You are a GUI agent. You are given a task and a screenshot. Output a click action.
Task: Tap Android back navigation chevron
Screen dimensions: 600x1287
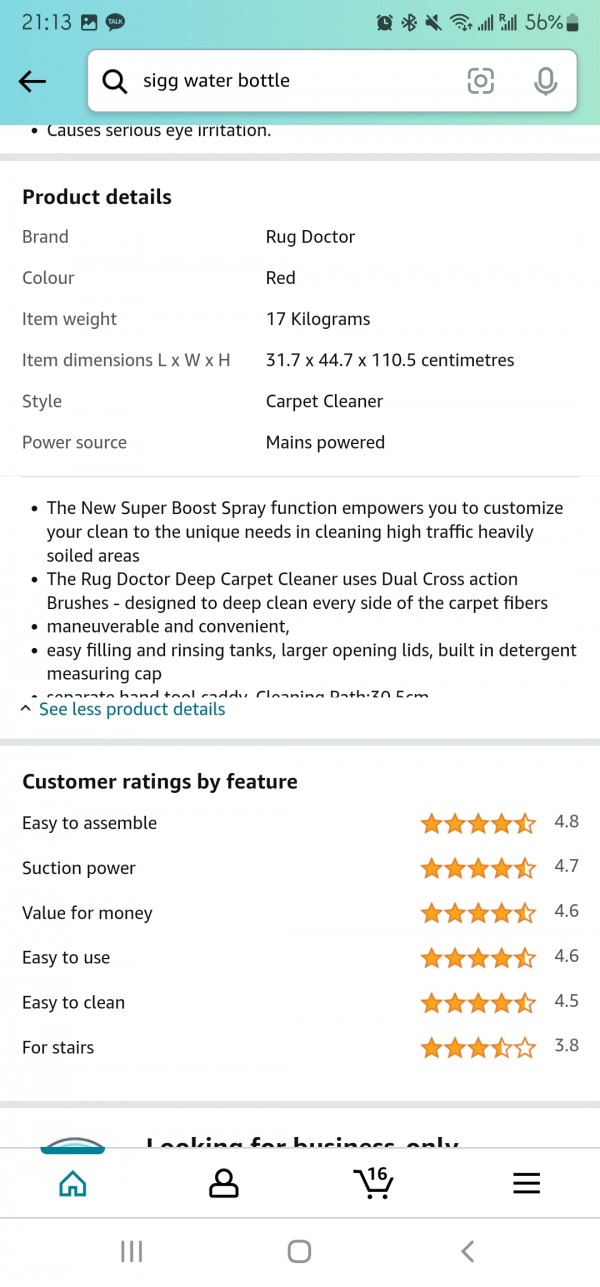[x=467, y=1251]
